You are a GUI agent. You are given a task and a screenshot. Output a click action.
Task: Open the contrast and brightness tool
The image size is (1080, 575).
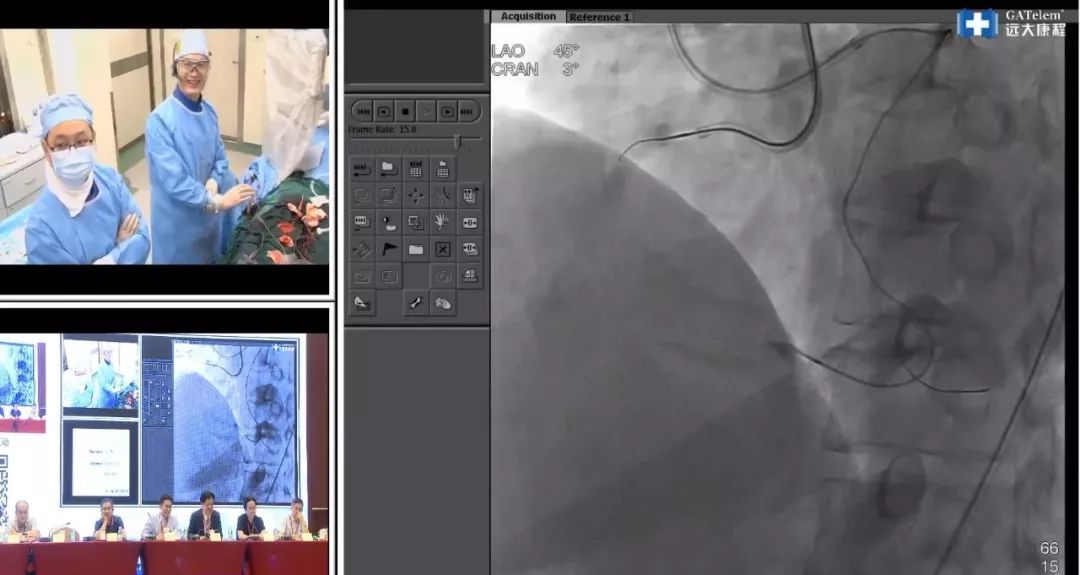[x=389, y=222]
